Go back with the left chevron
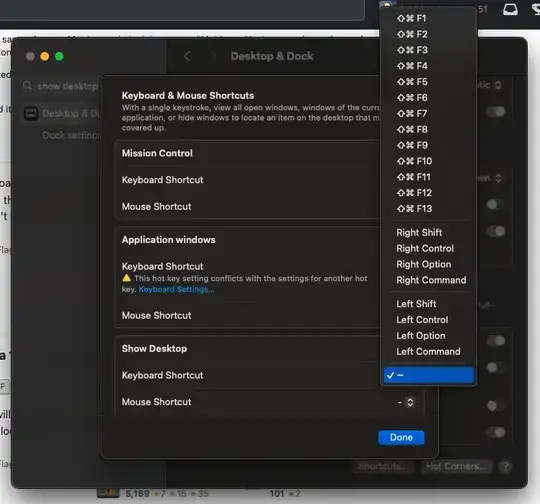Image resolution: width=540 pixels, height=504 pixels. [187, 56]
